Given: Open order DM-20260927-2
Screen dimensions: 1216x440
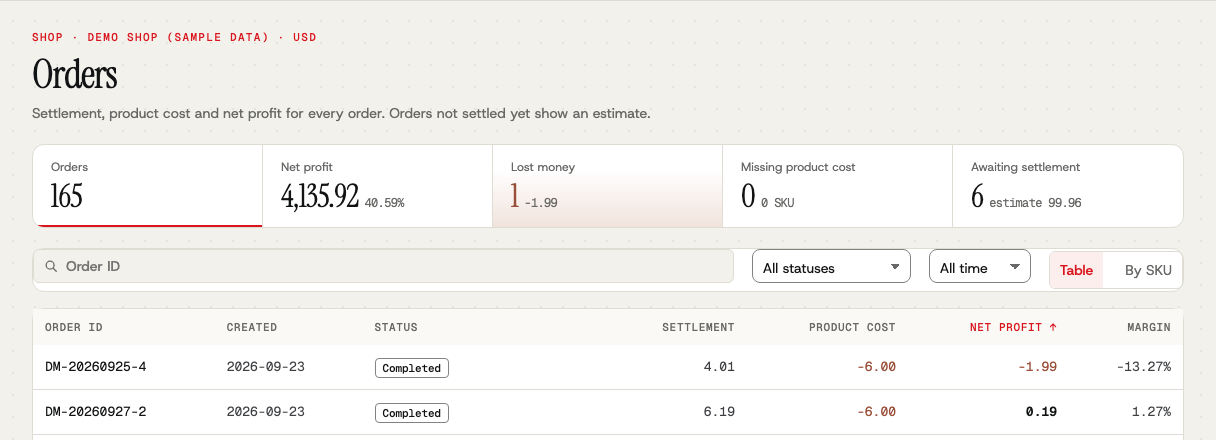Looking at the screenshot, I should tap(96, 412).
